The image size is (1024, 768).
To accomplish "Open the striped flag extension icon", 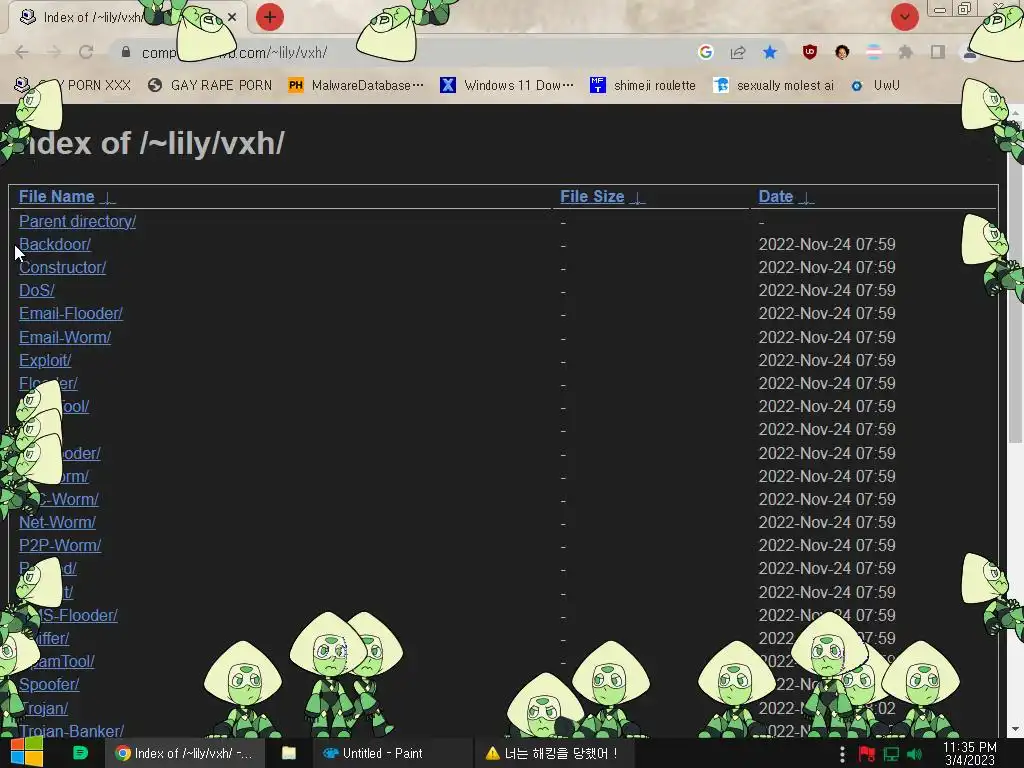I will 874,52.
